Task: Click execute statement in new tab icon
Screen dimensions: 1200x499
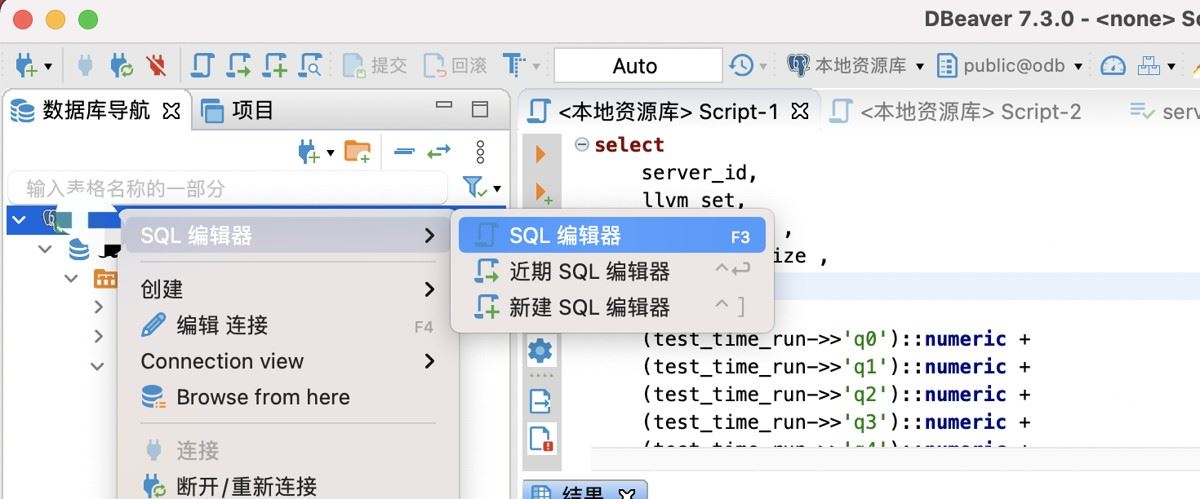Action: (x=543, y=191)
